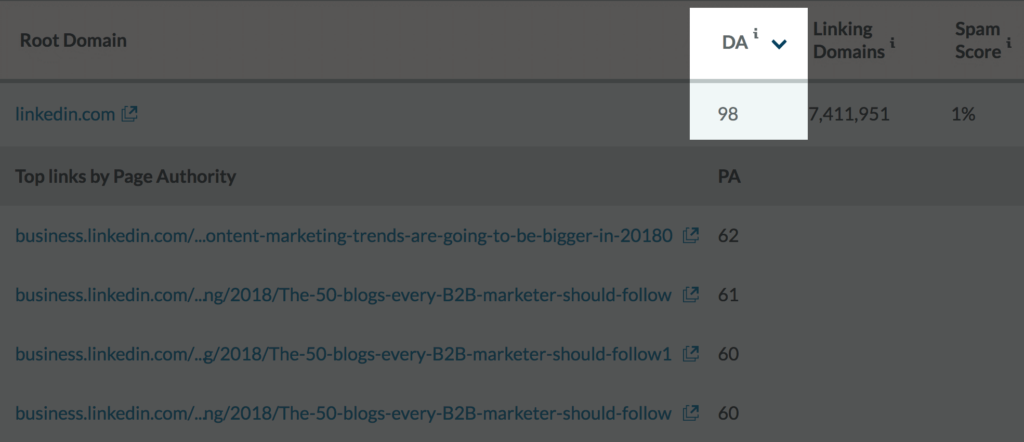
Task: Click the Linking Domains info icon
Action: [x=891, y=42]
